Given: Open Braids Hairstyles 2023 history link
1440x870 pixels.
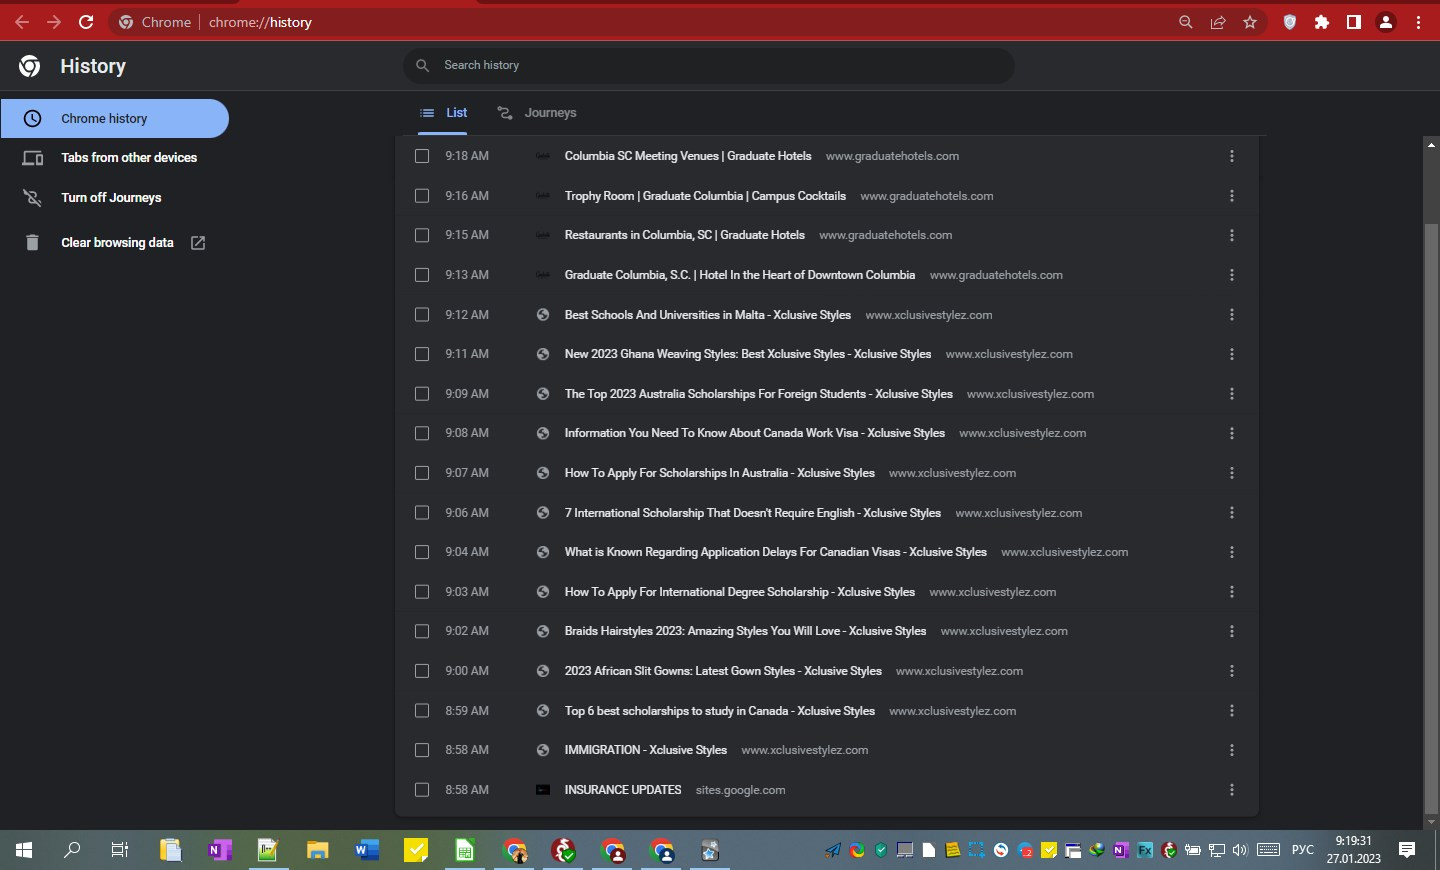Looking at the screenshot, I should coord(745,631).
